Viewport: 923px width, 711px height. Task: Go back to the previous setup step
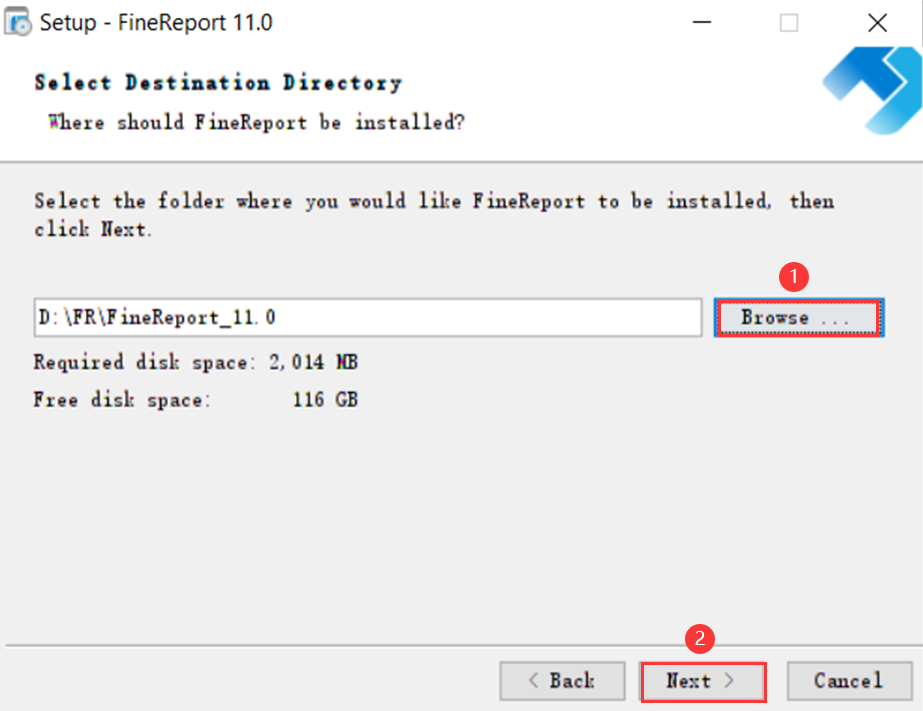(x=562, y=681)
